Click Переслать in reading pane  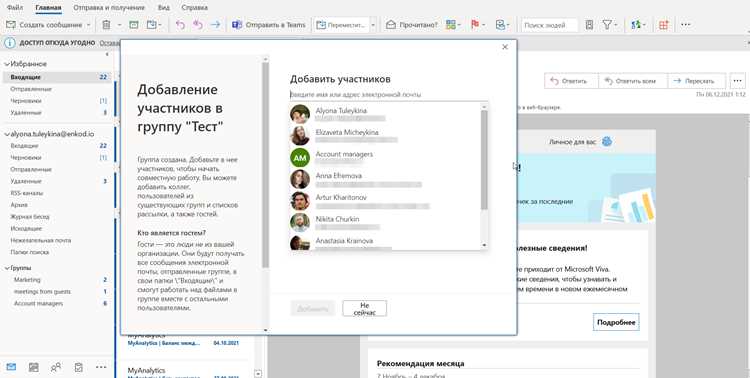pos(696,81)
